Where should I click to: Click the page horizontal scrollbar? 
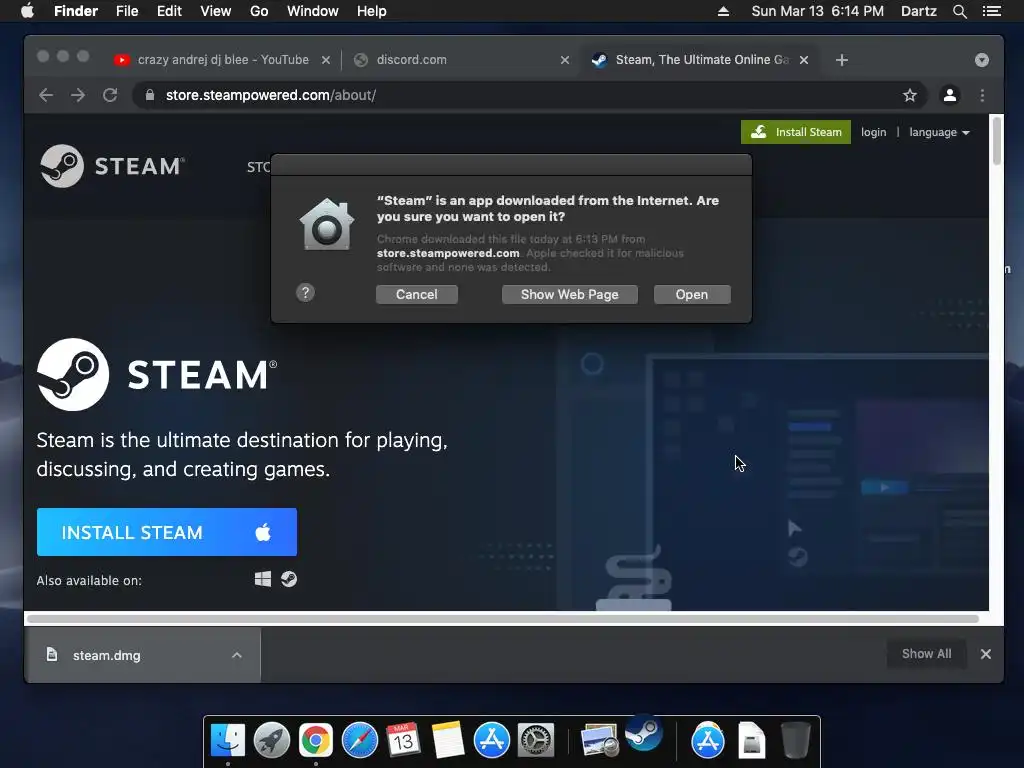(x=503, y=618)
